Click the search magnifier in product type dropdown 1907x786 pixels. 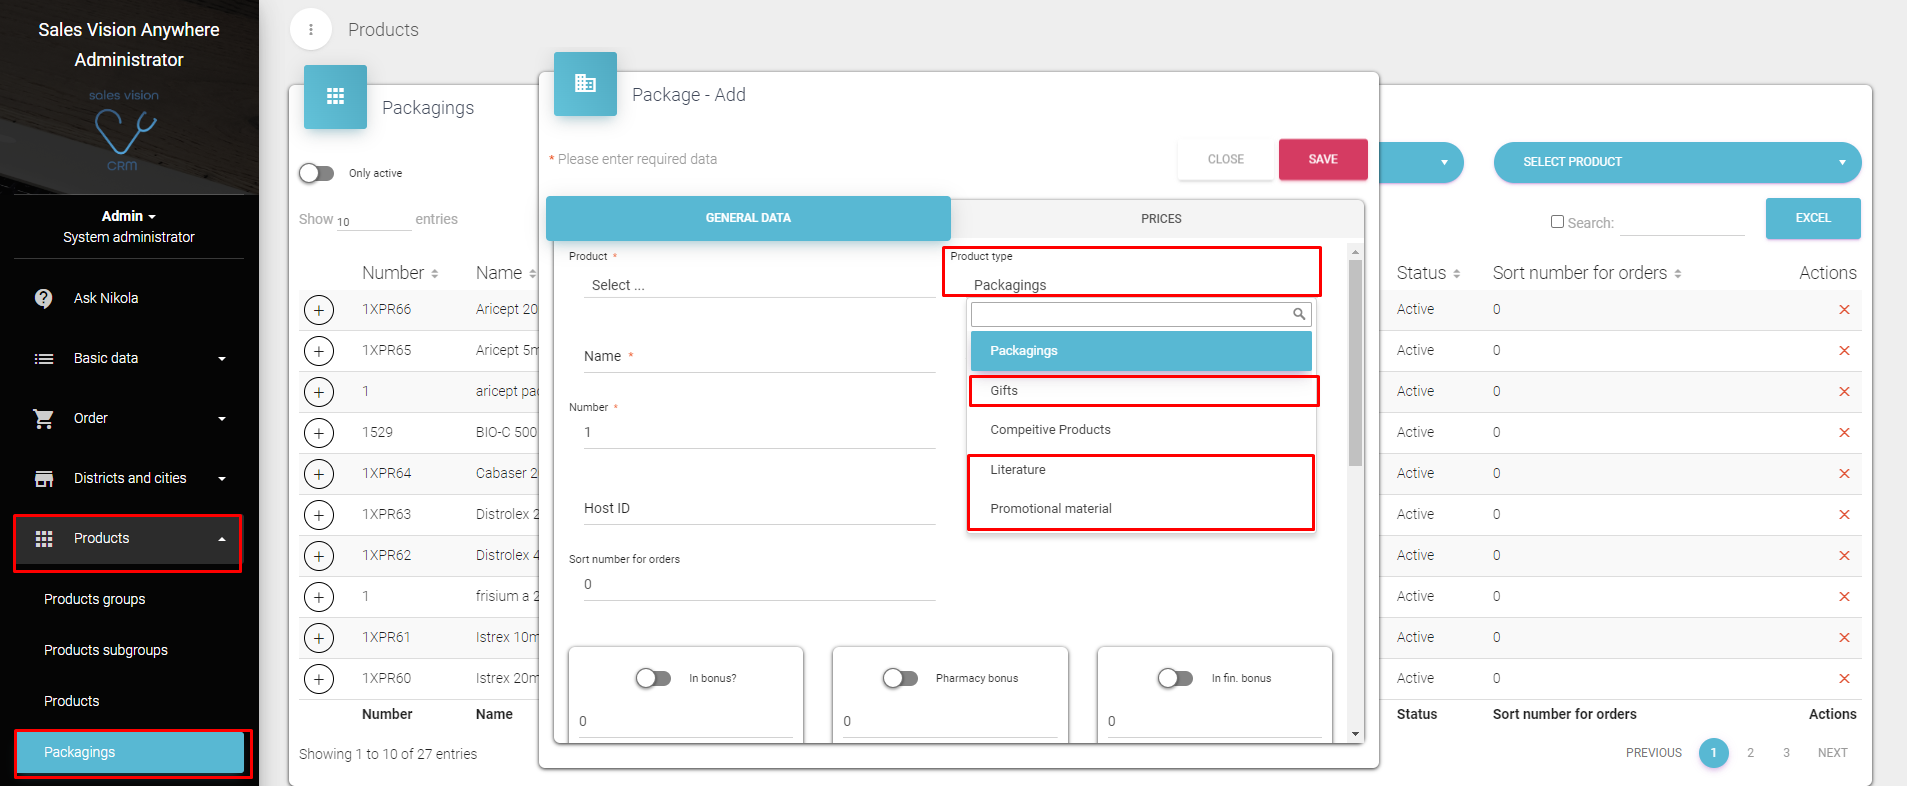click(x=1298, y=314)
